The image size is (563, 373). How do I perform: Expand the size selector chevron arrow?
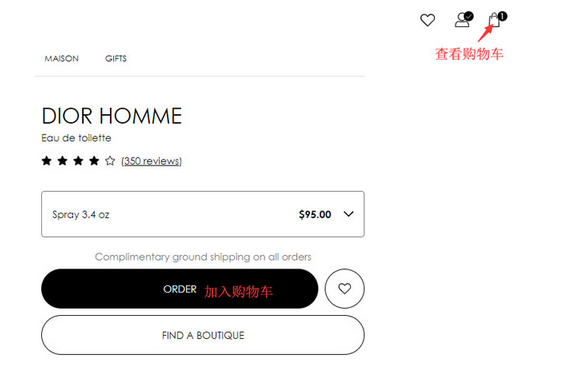tap(349, 214)
